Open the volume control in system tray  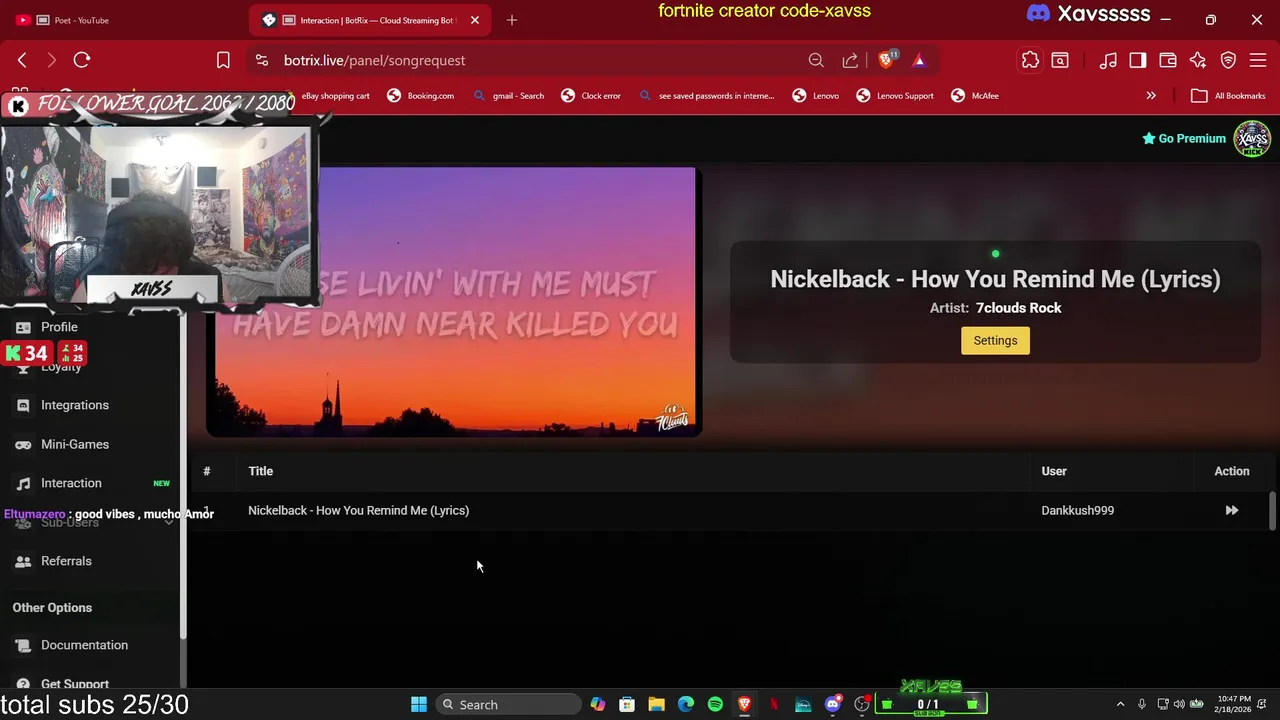(x=1178, y=704)
